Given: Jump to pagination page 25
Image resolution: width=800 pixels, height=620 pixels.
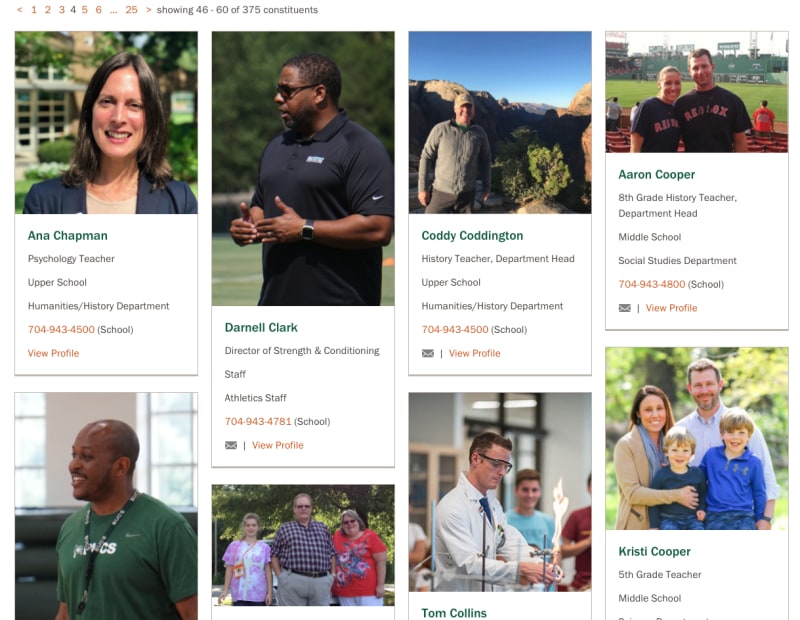Looking at the screenshot, I should [131, 10].
